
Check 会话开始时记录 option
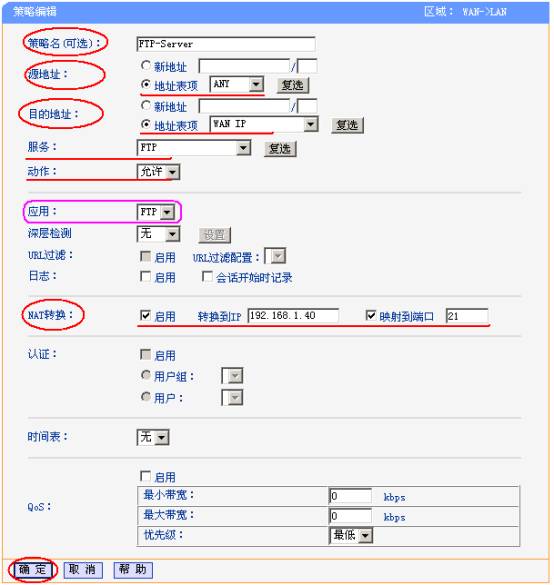(207, 276)
